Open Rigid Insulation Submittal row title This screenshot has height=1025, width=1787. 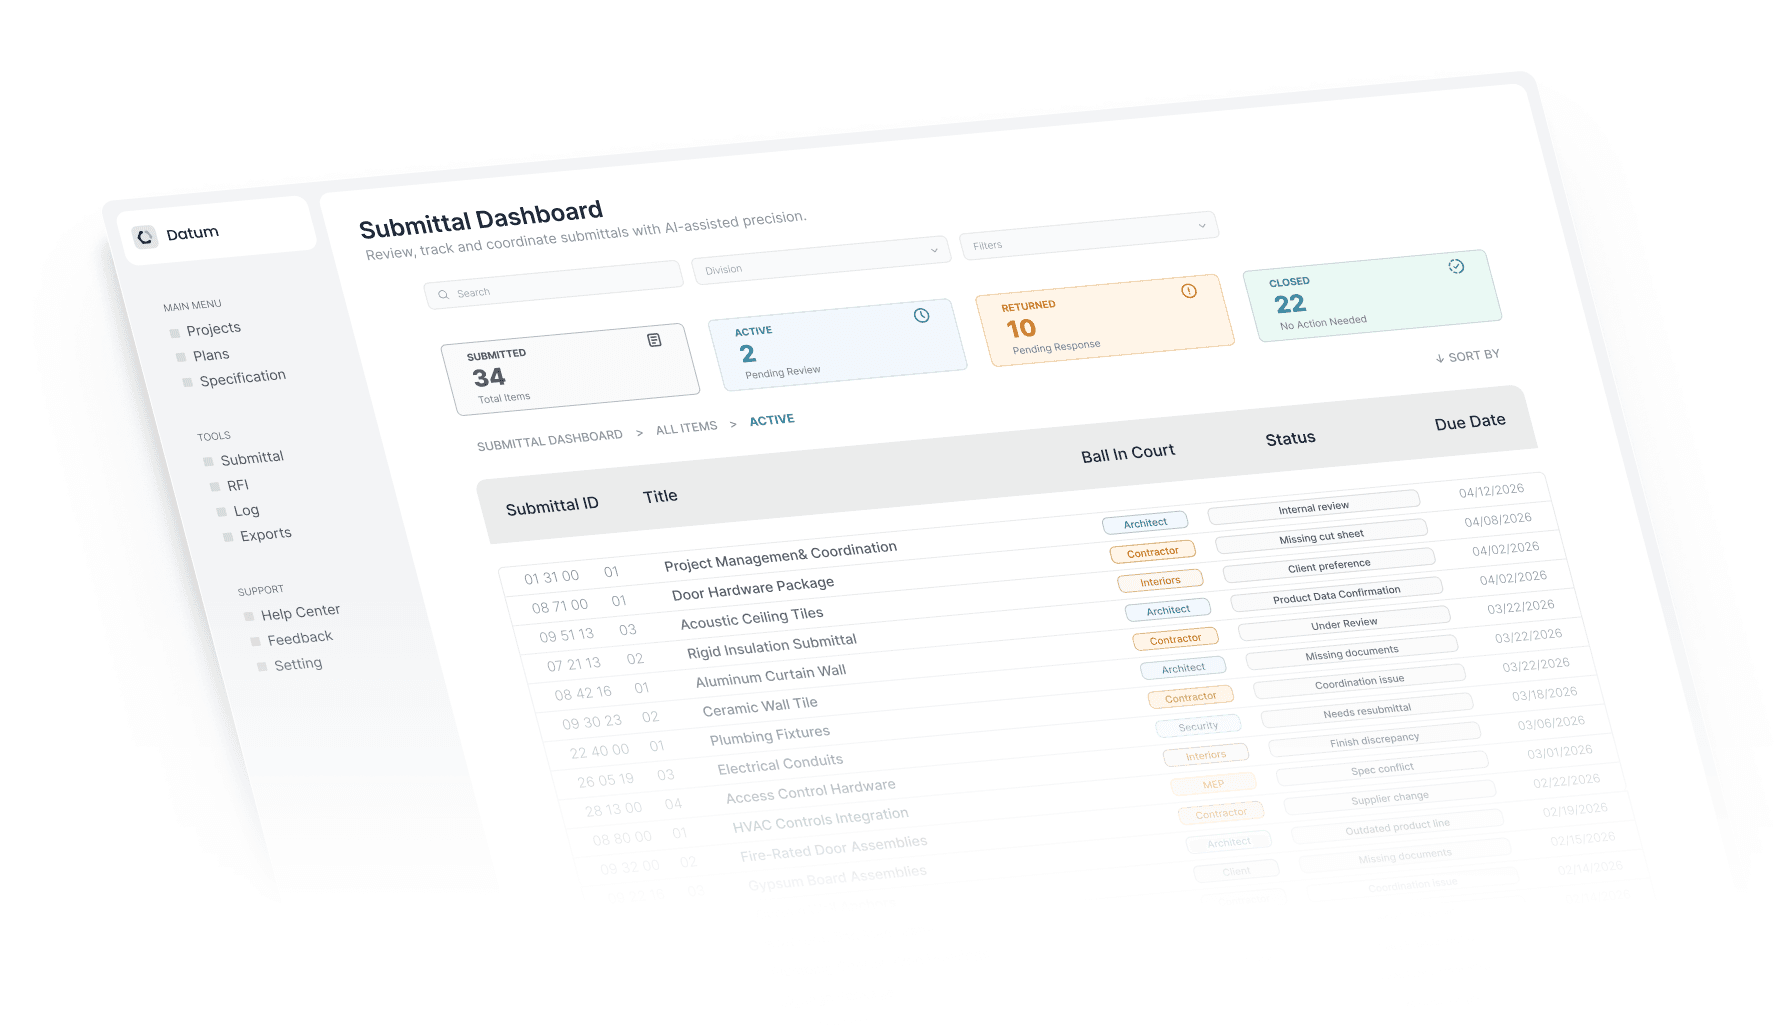(x=772, y=646)
